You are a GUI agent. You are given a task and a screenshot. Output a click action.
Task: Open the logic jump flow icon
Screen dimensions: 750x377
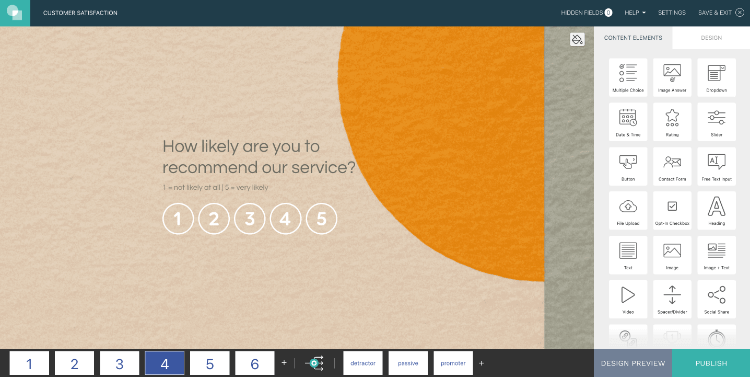click(x=314, y=363)
